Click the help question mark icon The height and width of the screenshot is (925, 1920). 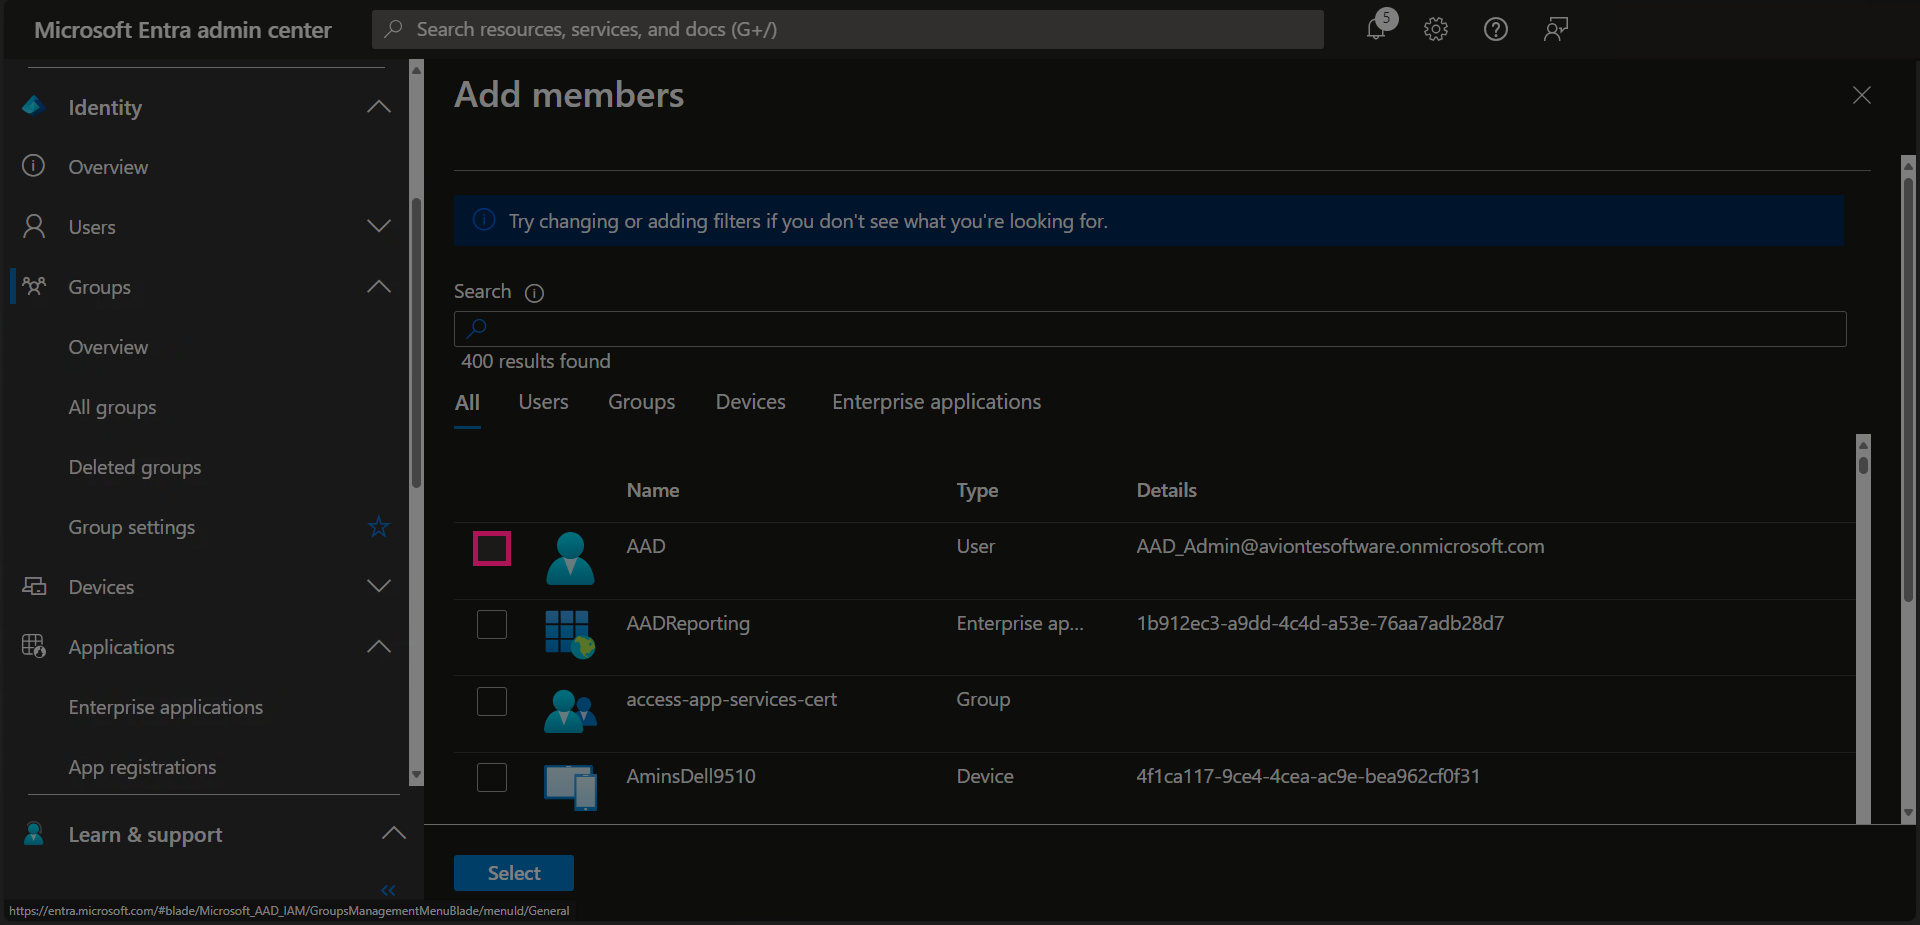click(x=1495, y=29)
